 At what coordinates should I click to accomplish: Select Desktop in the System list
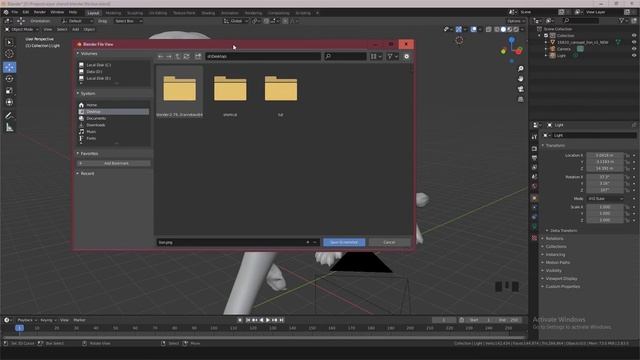tap(113, 111)
